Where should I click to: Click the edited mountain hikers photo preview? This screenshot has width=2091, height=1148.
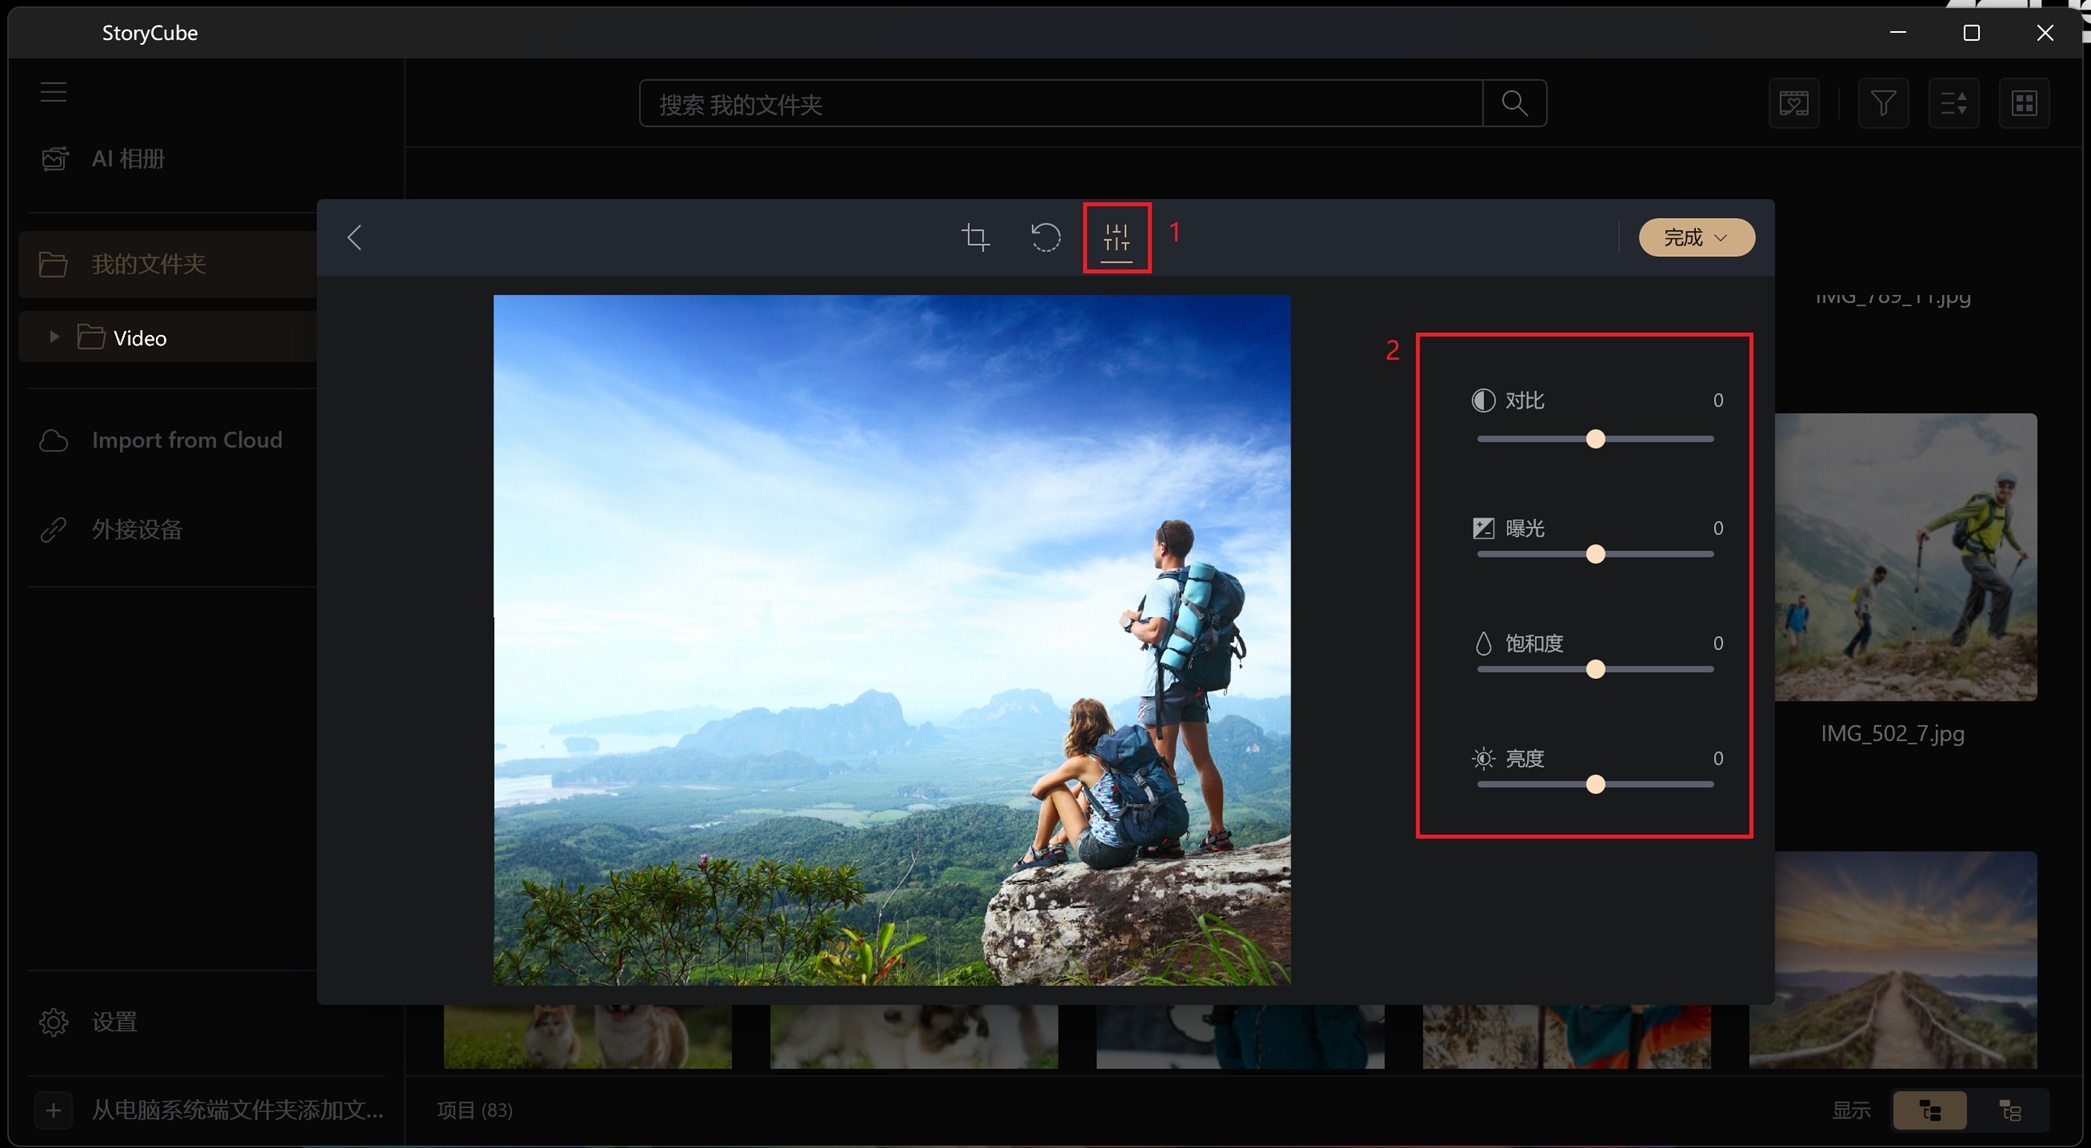coord(891,640)
